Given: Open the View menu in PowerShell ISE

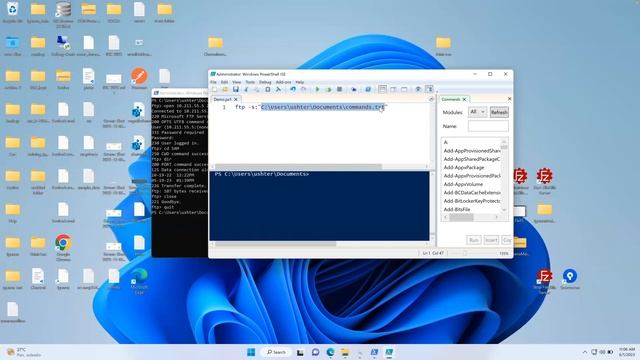Looking at the screenshot, I should 237,82.
